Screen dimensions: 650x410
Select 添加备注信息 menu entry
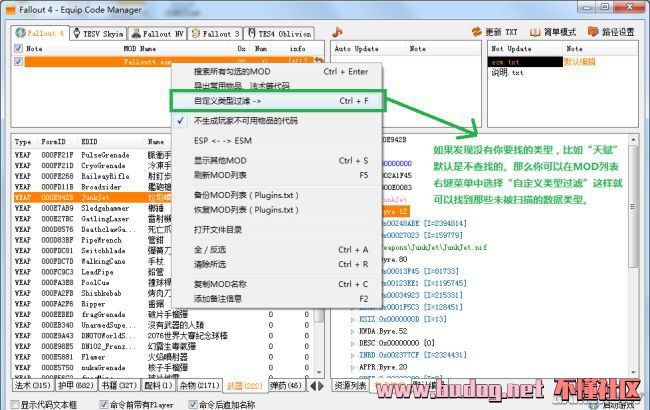click(x=276, y=298)
